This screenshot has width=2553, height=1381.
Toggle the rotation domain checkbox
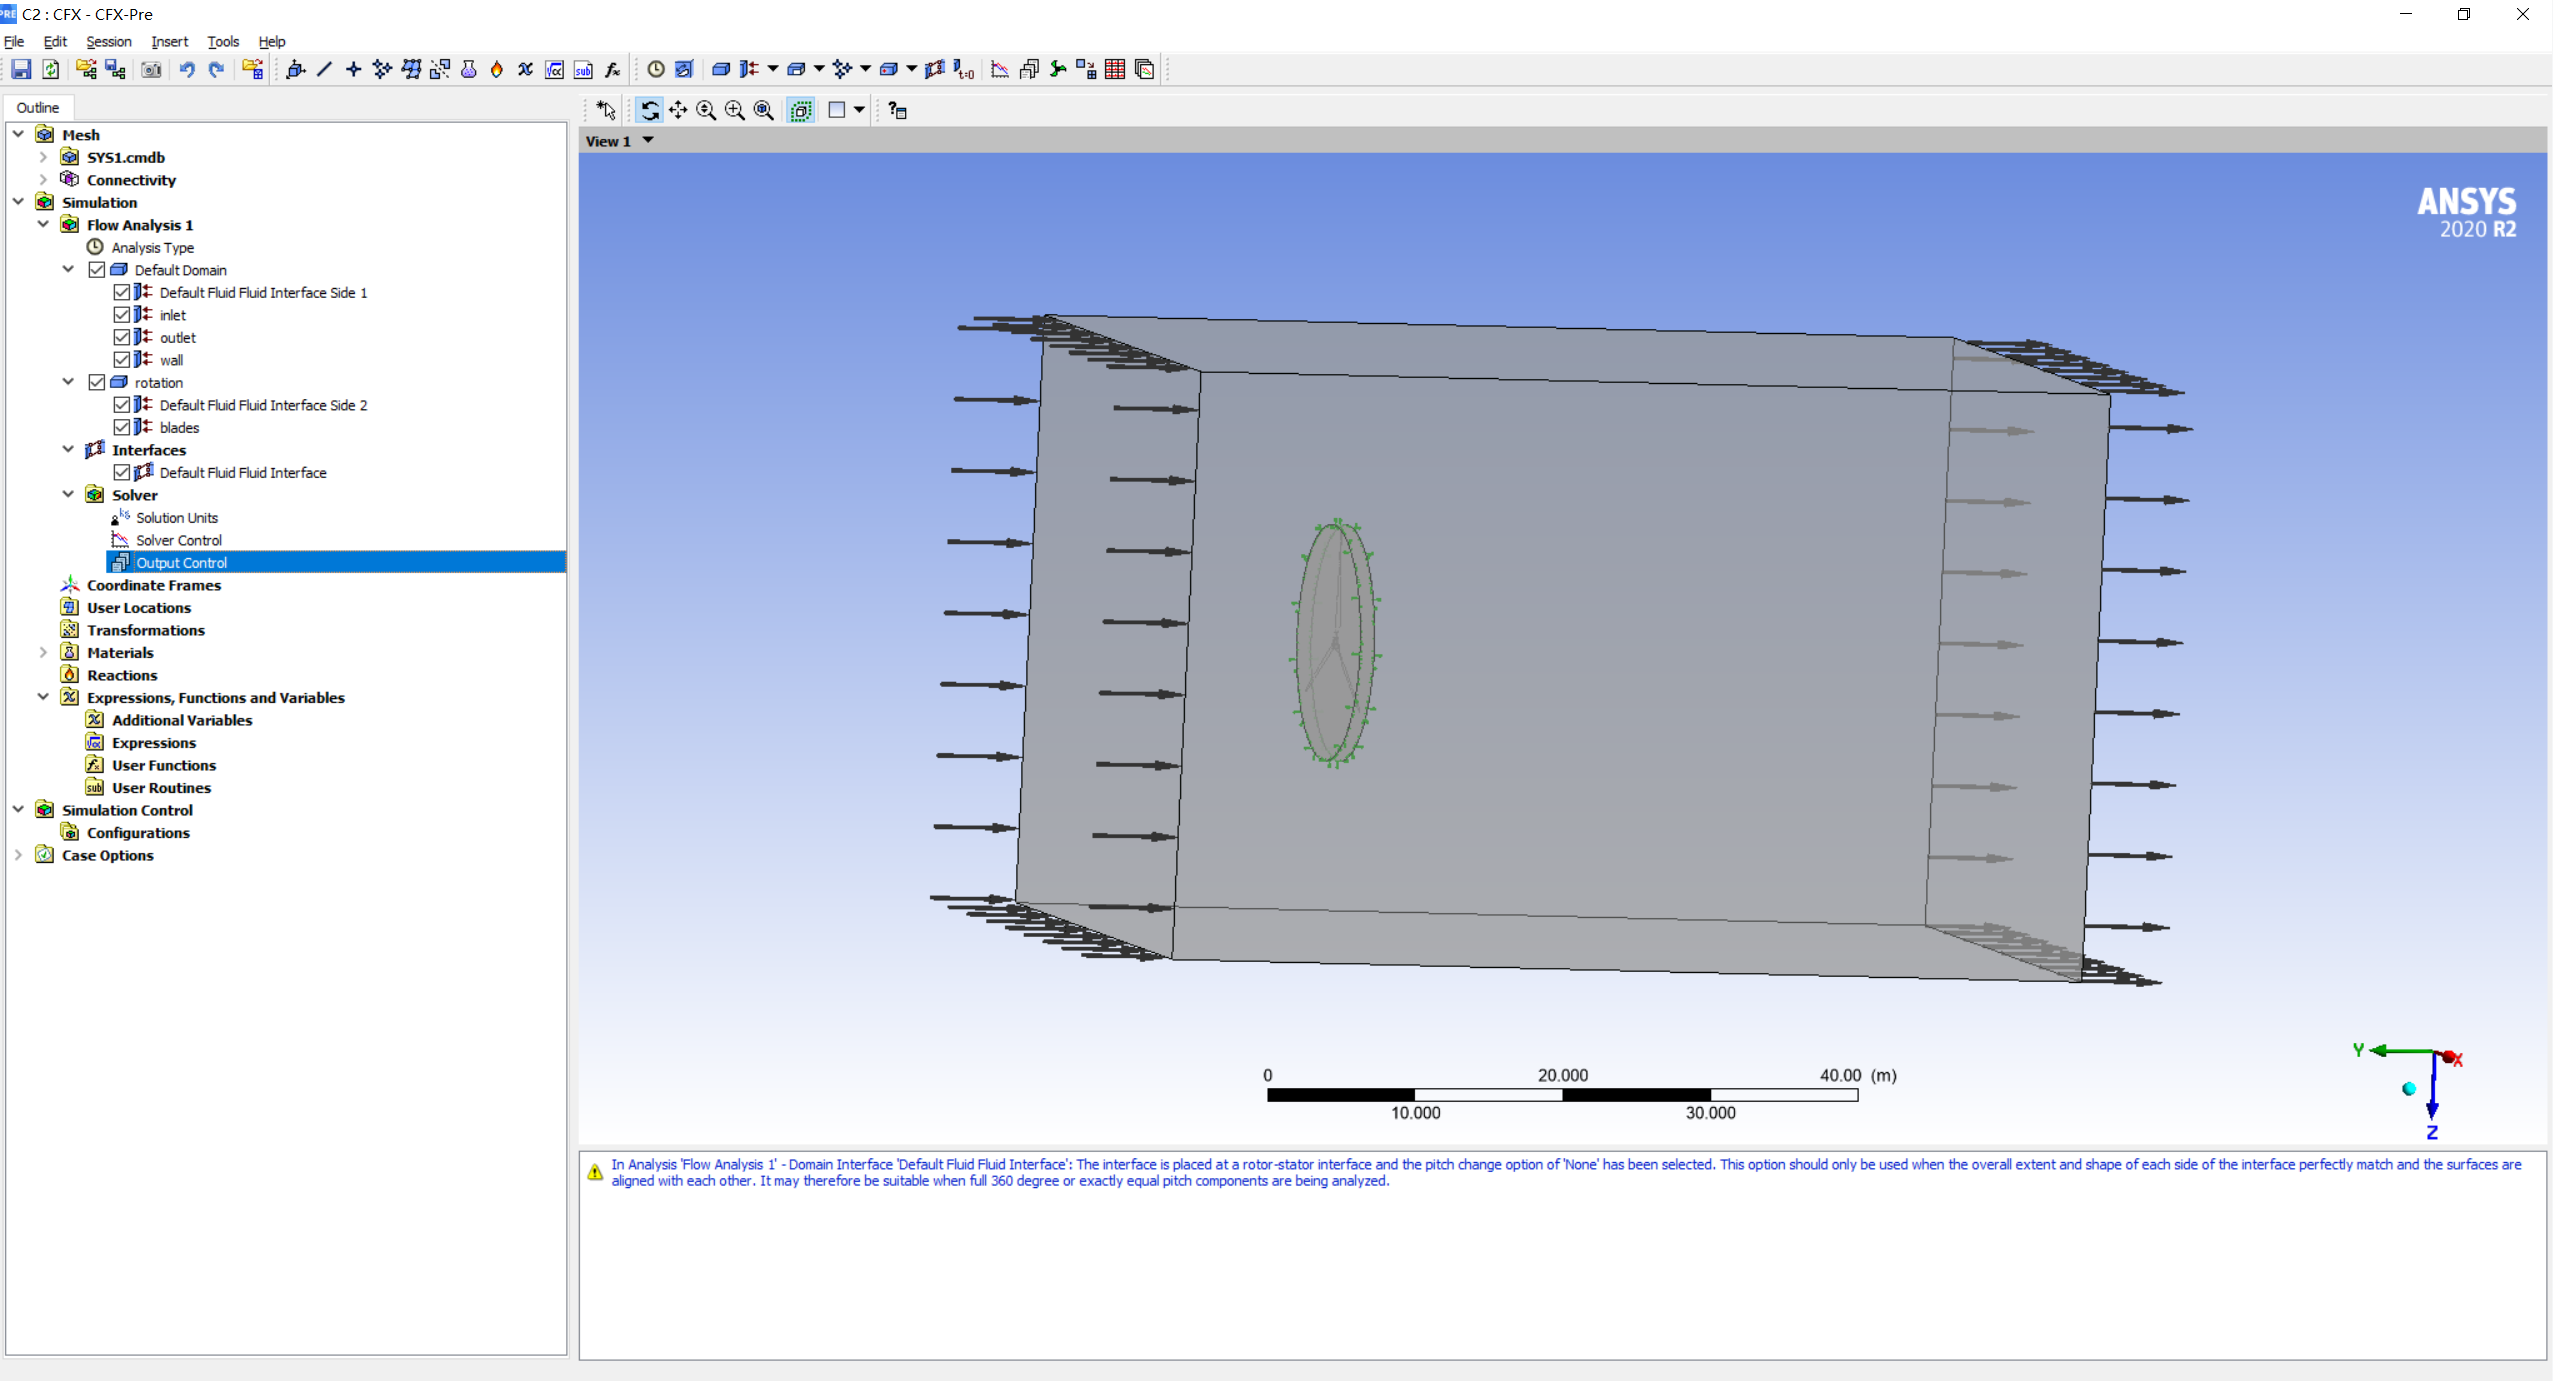97,382
